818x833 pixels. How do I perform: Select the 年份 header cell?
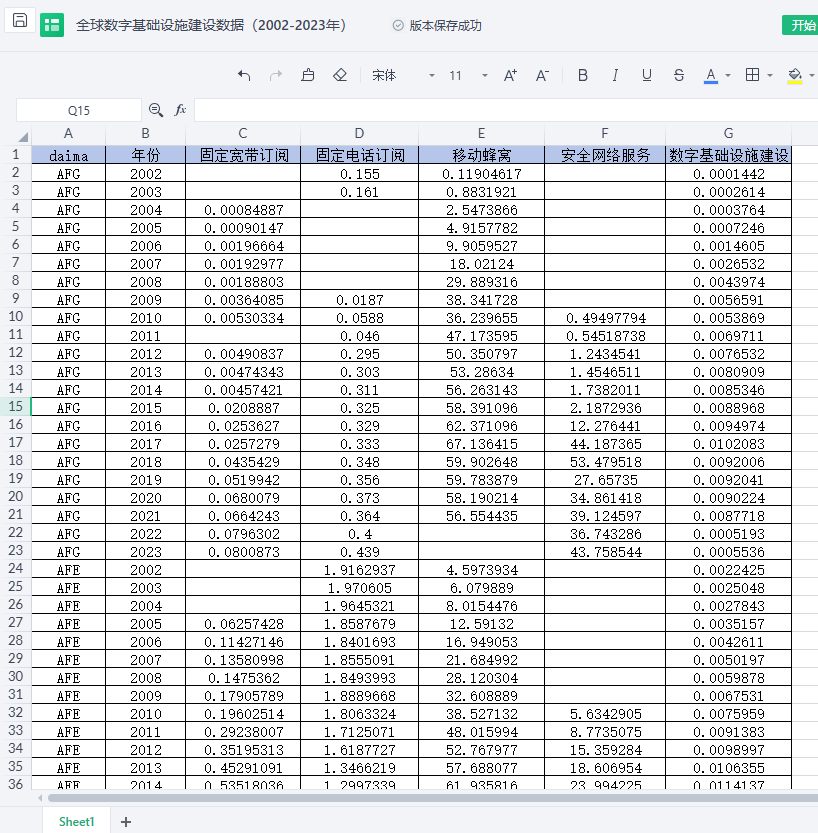146,155
